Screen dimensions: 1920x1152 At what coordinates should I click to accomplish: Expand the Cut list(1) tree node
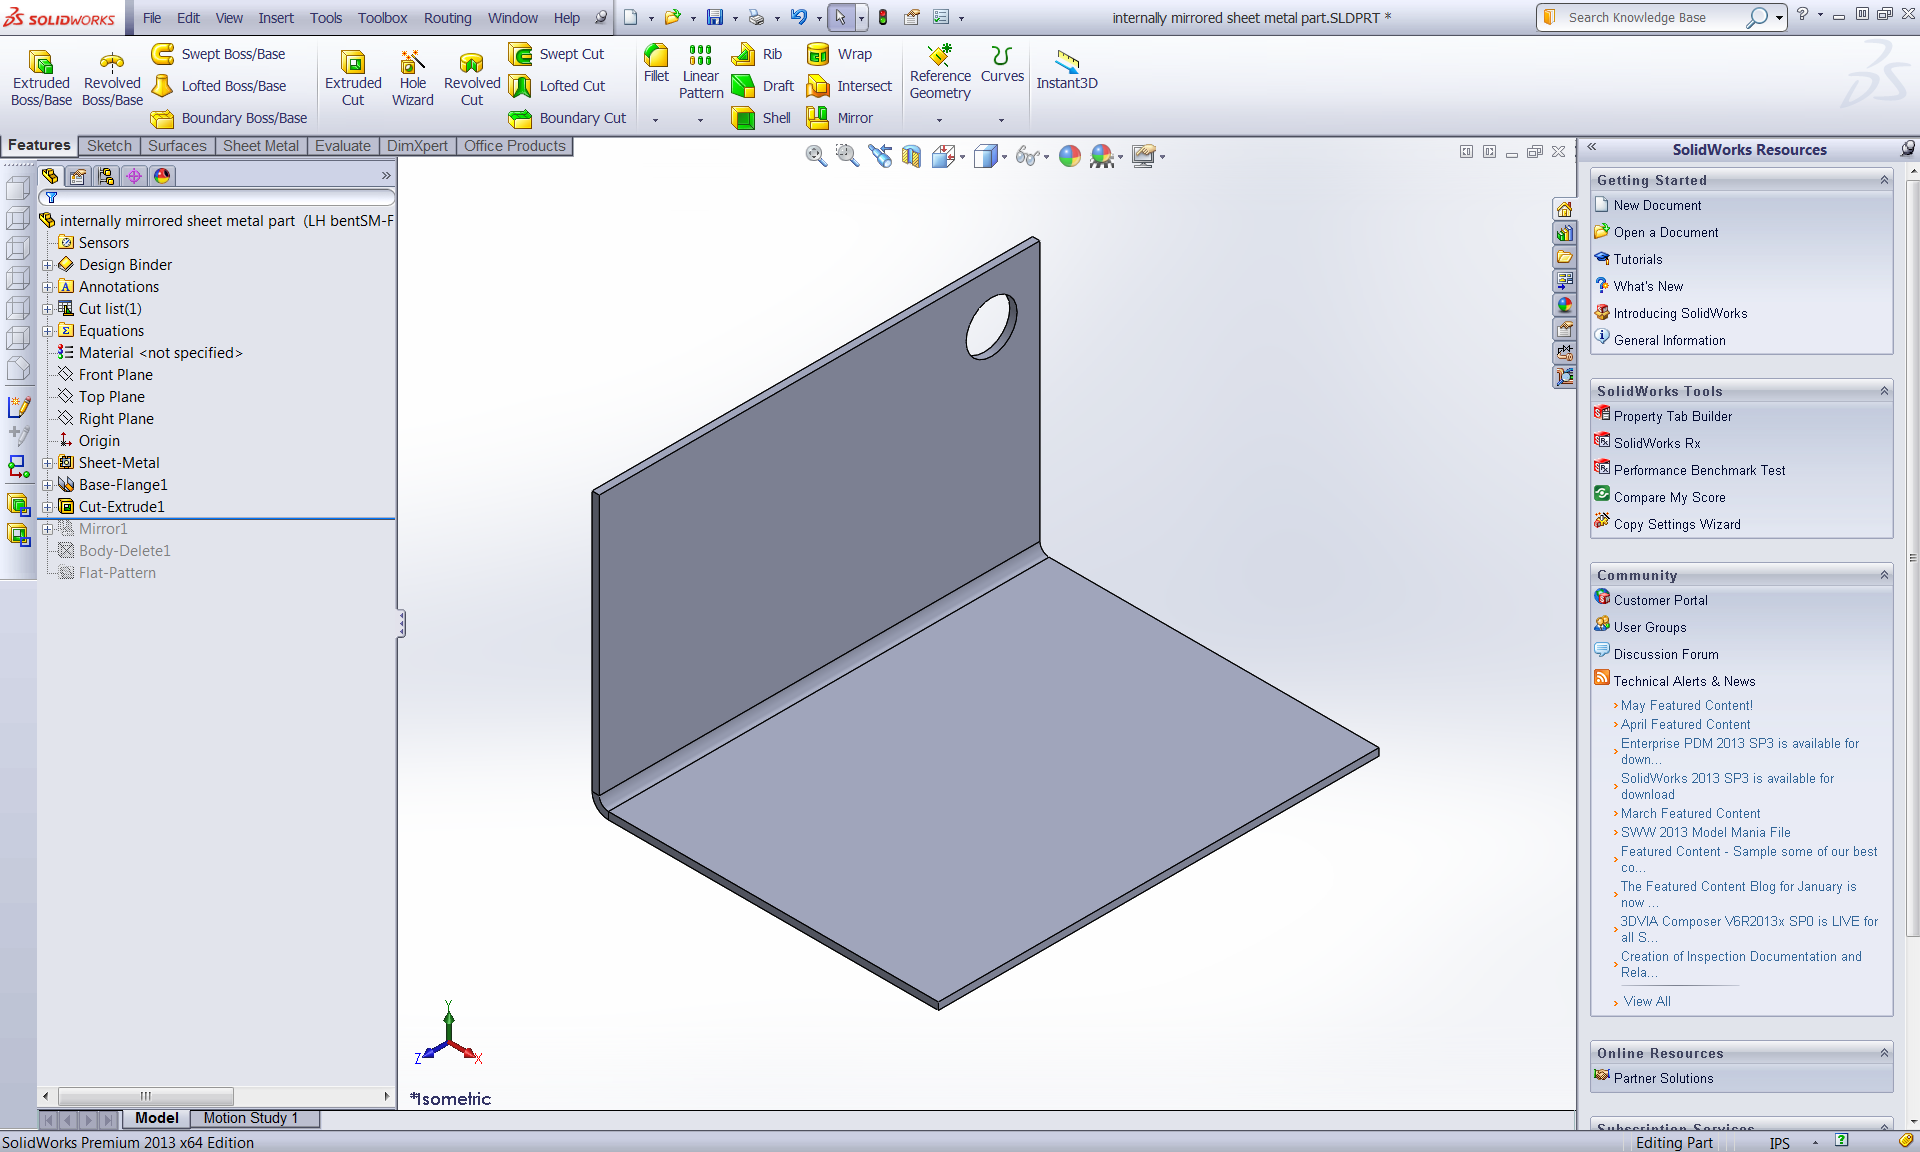(47, 309)
